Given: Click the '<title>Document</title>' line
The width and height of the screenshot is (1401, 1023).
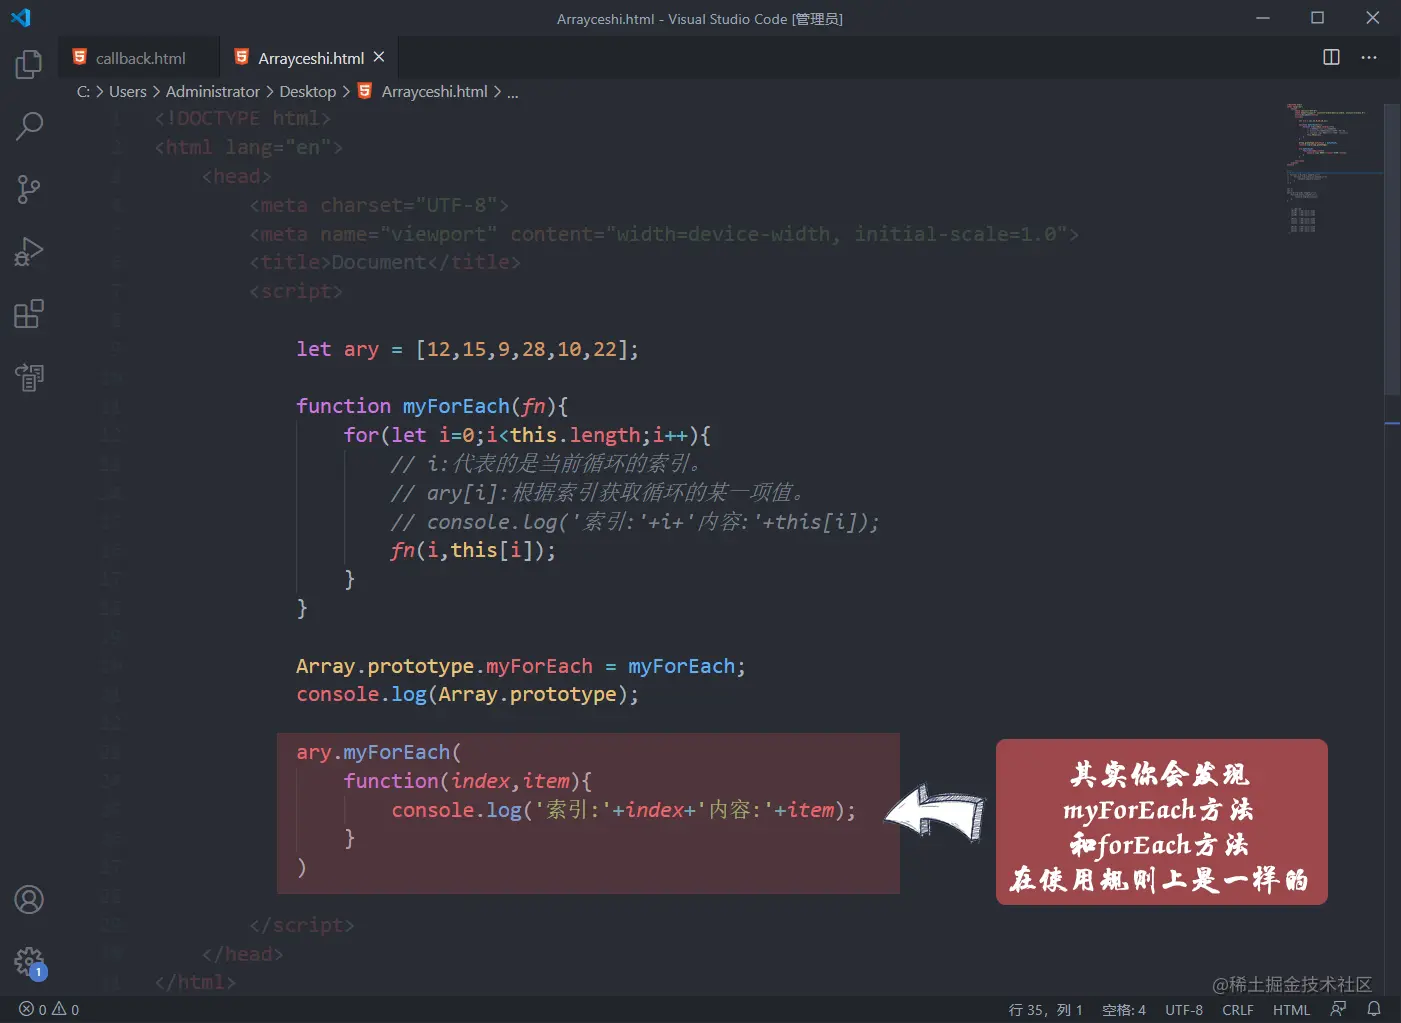Looking at the screenshot, I should [385, 262].
